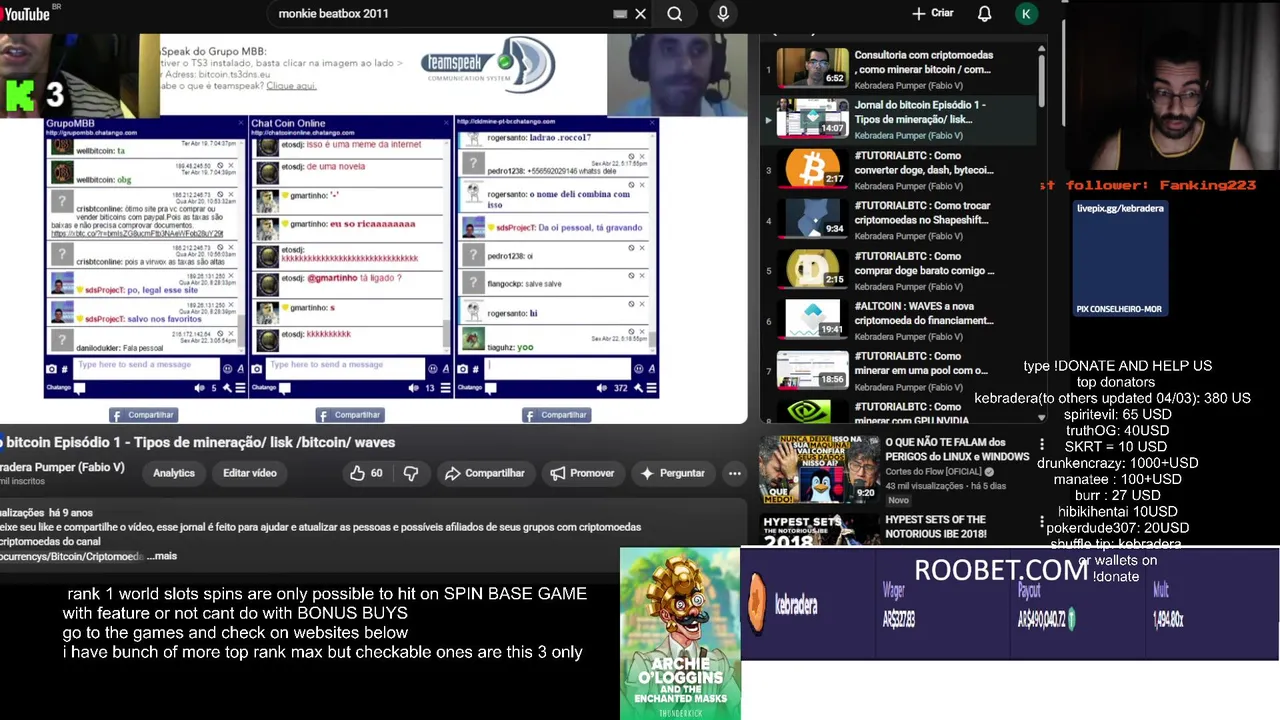Click Facebook Compartilhar under the third chat
The width and height of the screenshot is (1280, 720).
click(557, 415)
